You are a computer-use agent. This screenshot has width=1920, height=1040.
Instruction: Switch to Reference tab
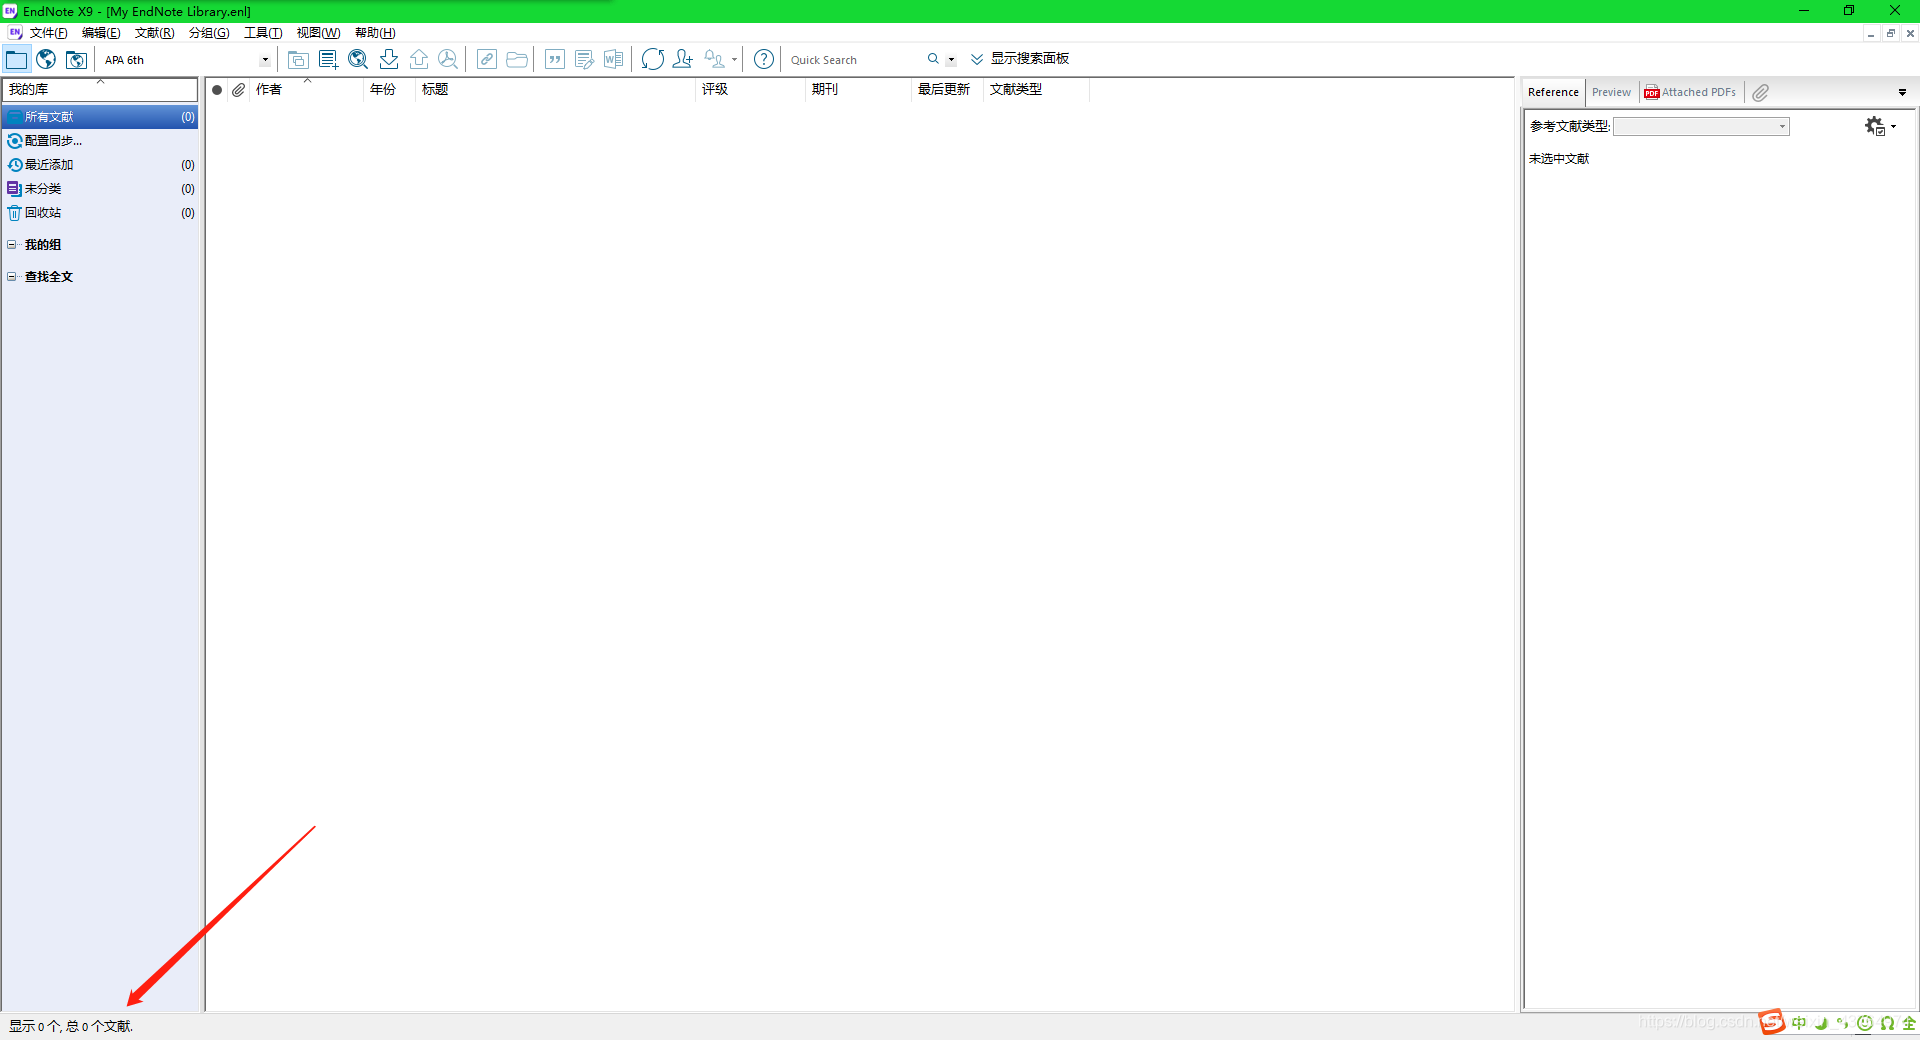pyautogui.click(x=1553, y=92)
